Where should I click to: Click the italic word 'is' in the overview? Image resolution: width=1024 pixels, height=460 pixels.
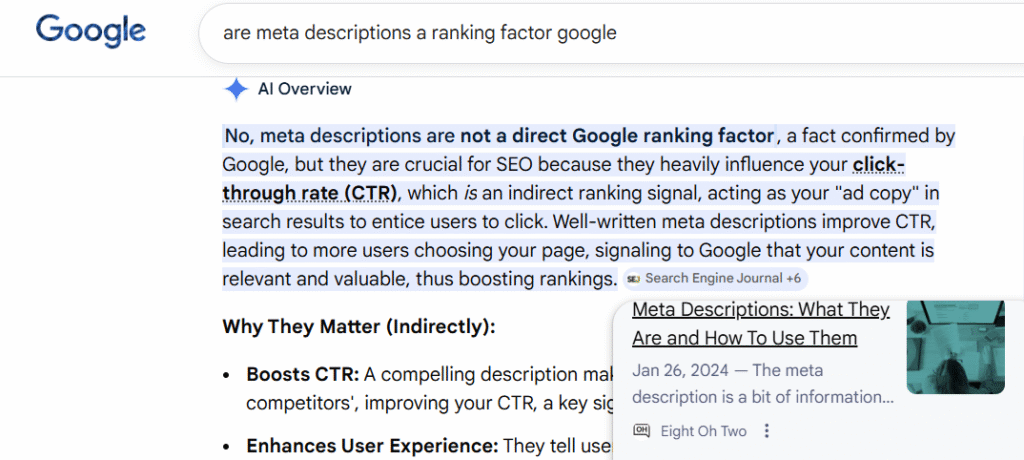470,193
